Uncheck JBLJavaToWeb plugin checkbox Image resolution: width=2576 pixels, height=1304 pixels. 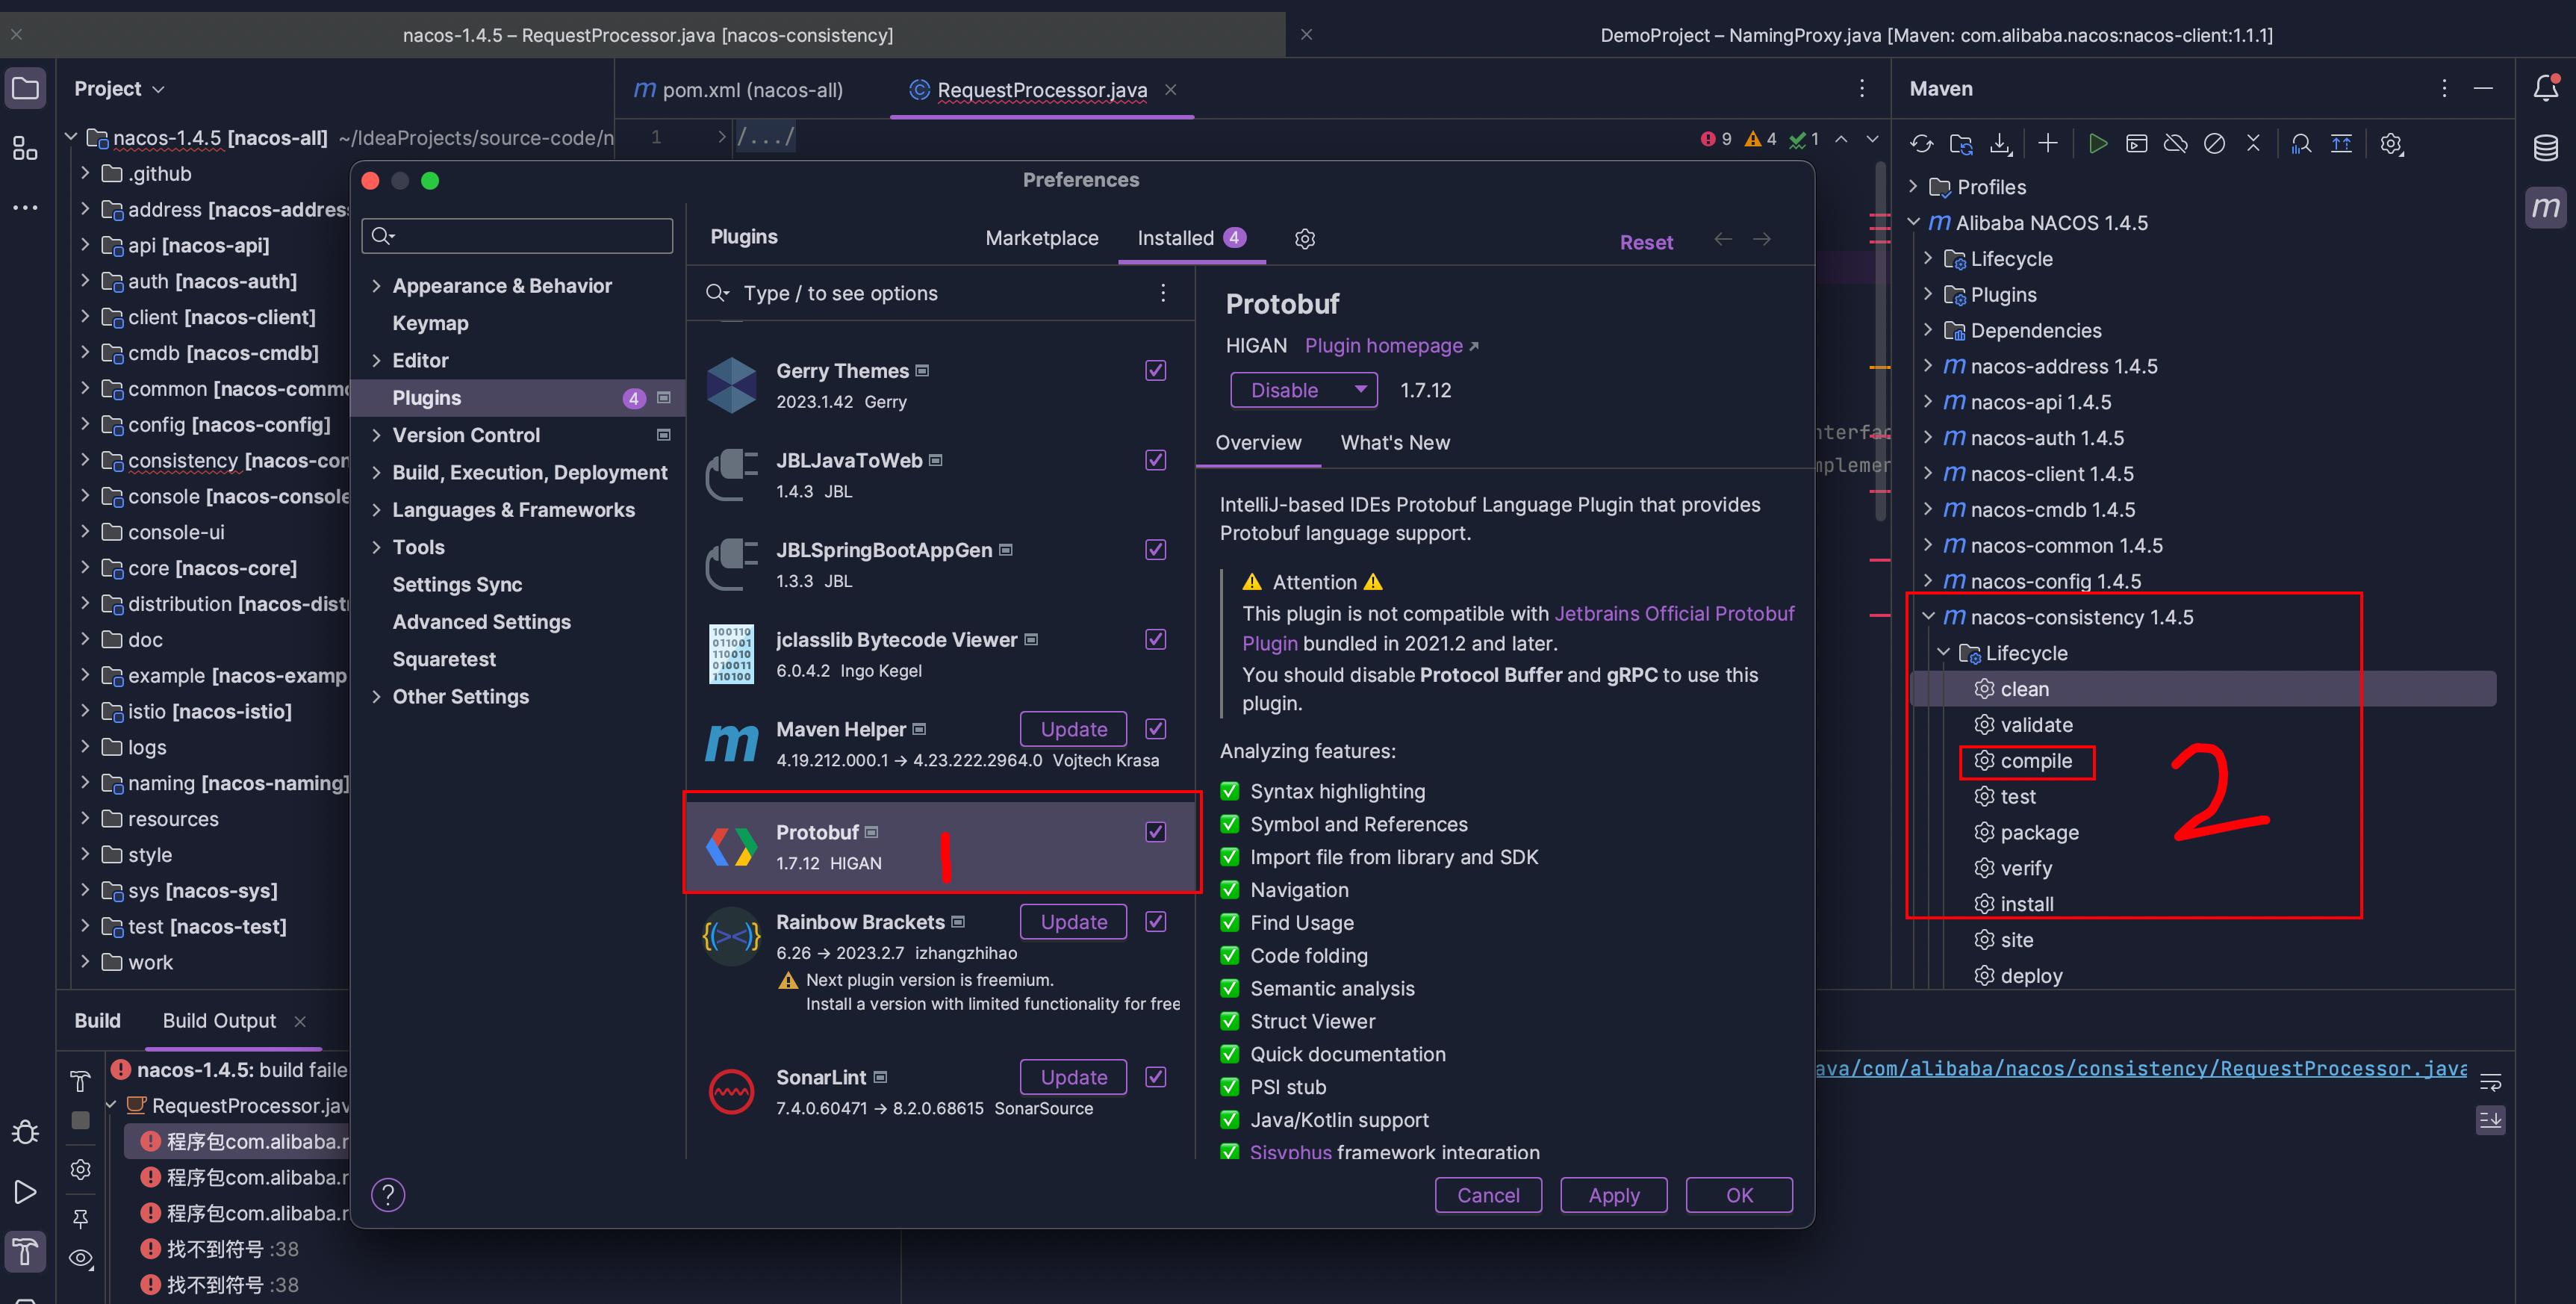tap(1155, 460)
